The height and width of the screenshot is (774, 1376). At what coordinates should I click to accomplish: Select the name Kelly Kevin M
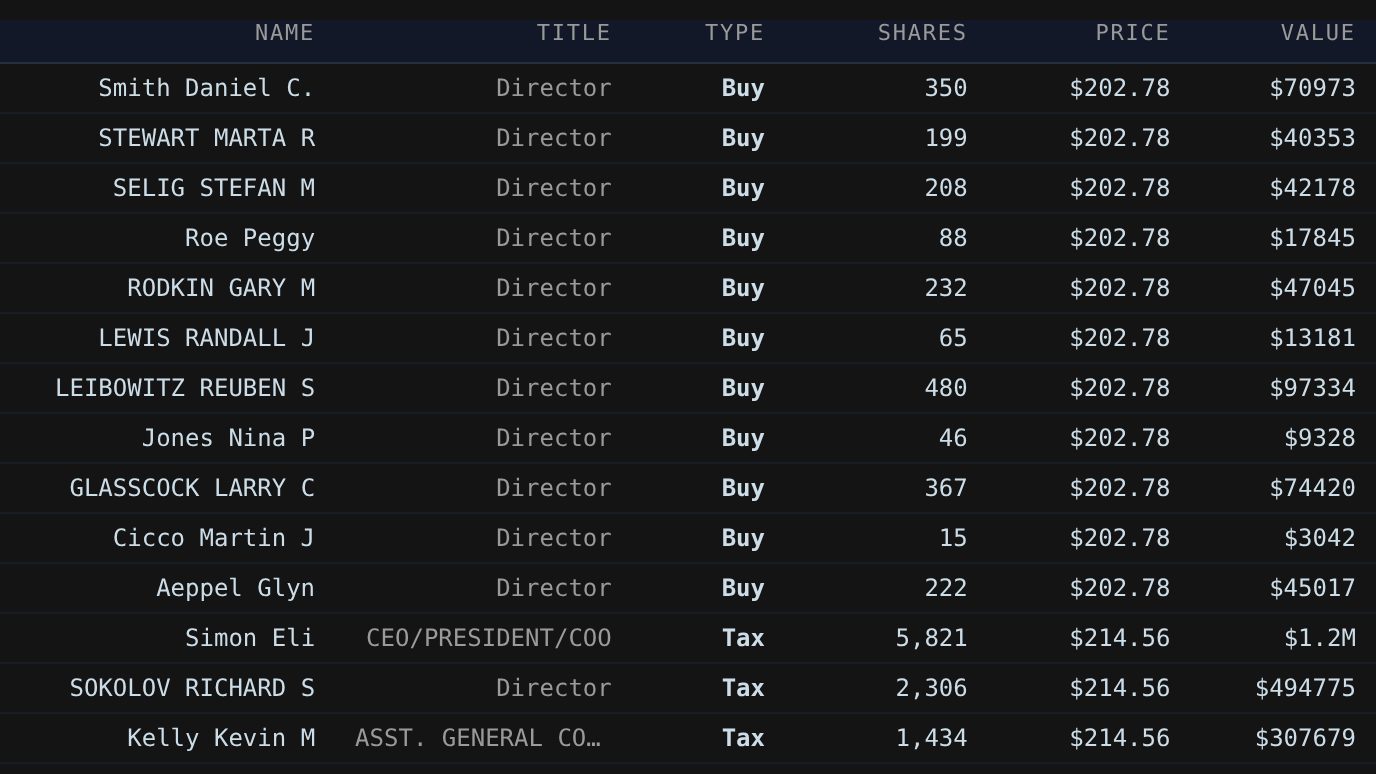pos(221,738)
